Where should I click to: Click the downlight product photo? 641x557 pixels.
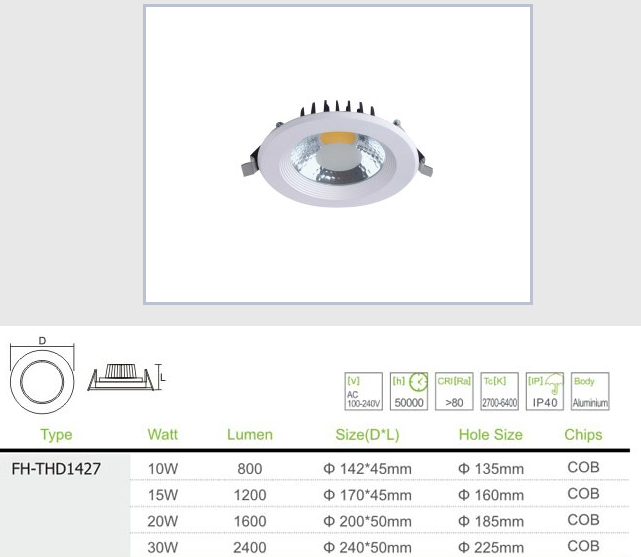[x=337, y=155]
